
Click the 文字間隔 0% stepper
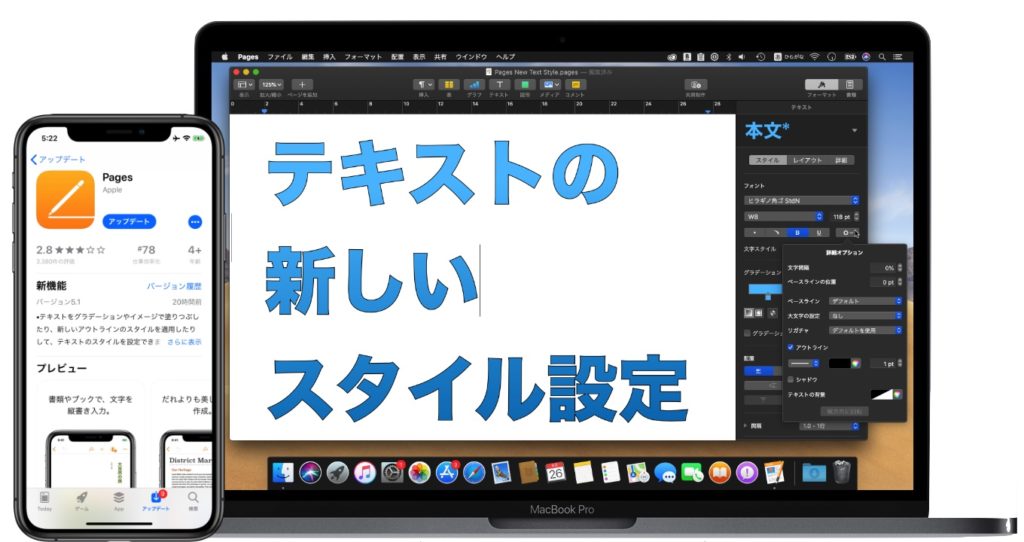pyautogui.click(x=900, y=268)
